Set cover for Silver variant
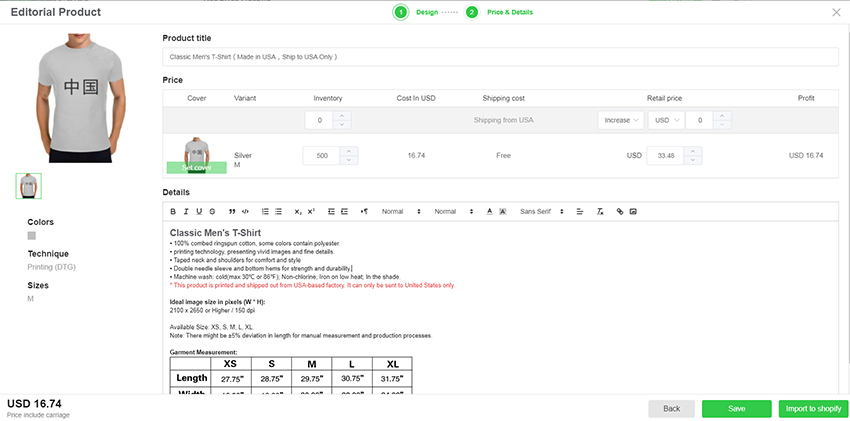The image size is (850, 421). pyautogui.click(x=196, y=167)
